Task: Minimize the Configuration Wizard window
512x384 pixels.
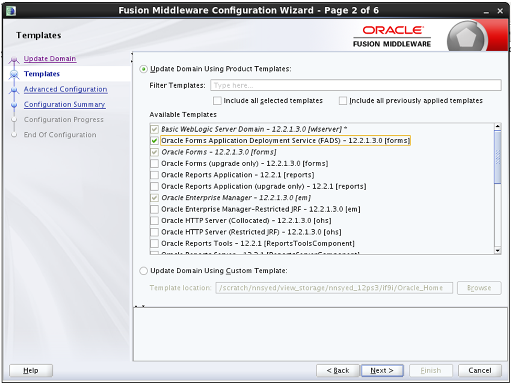Action: (x=486, y=11)
